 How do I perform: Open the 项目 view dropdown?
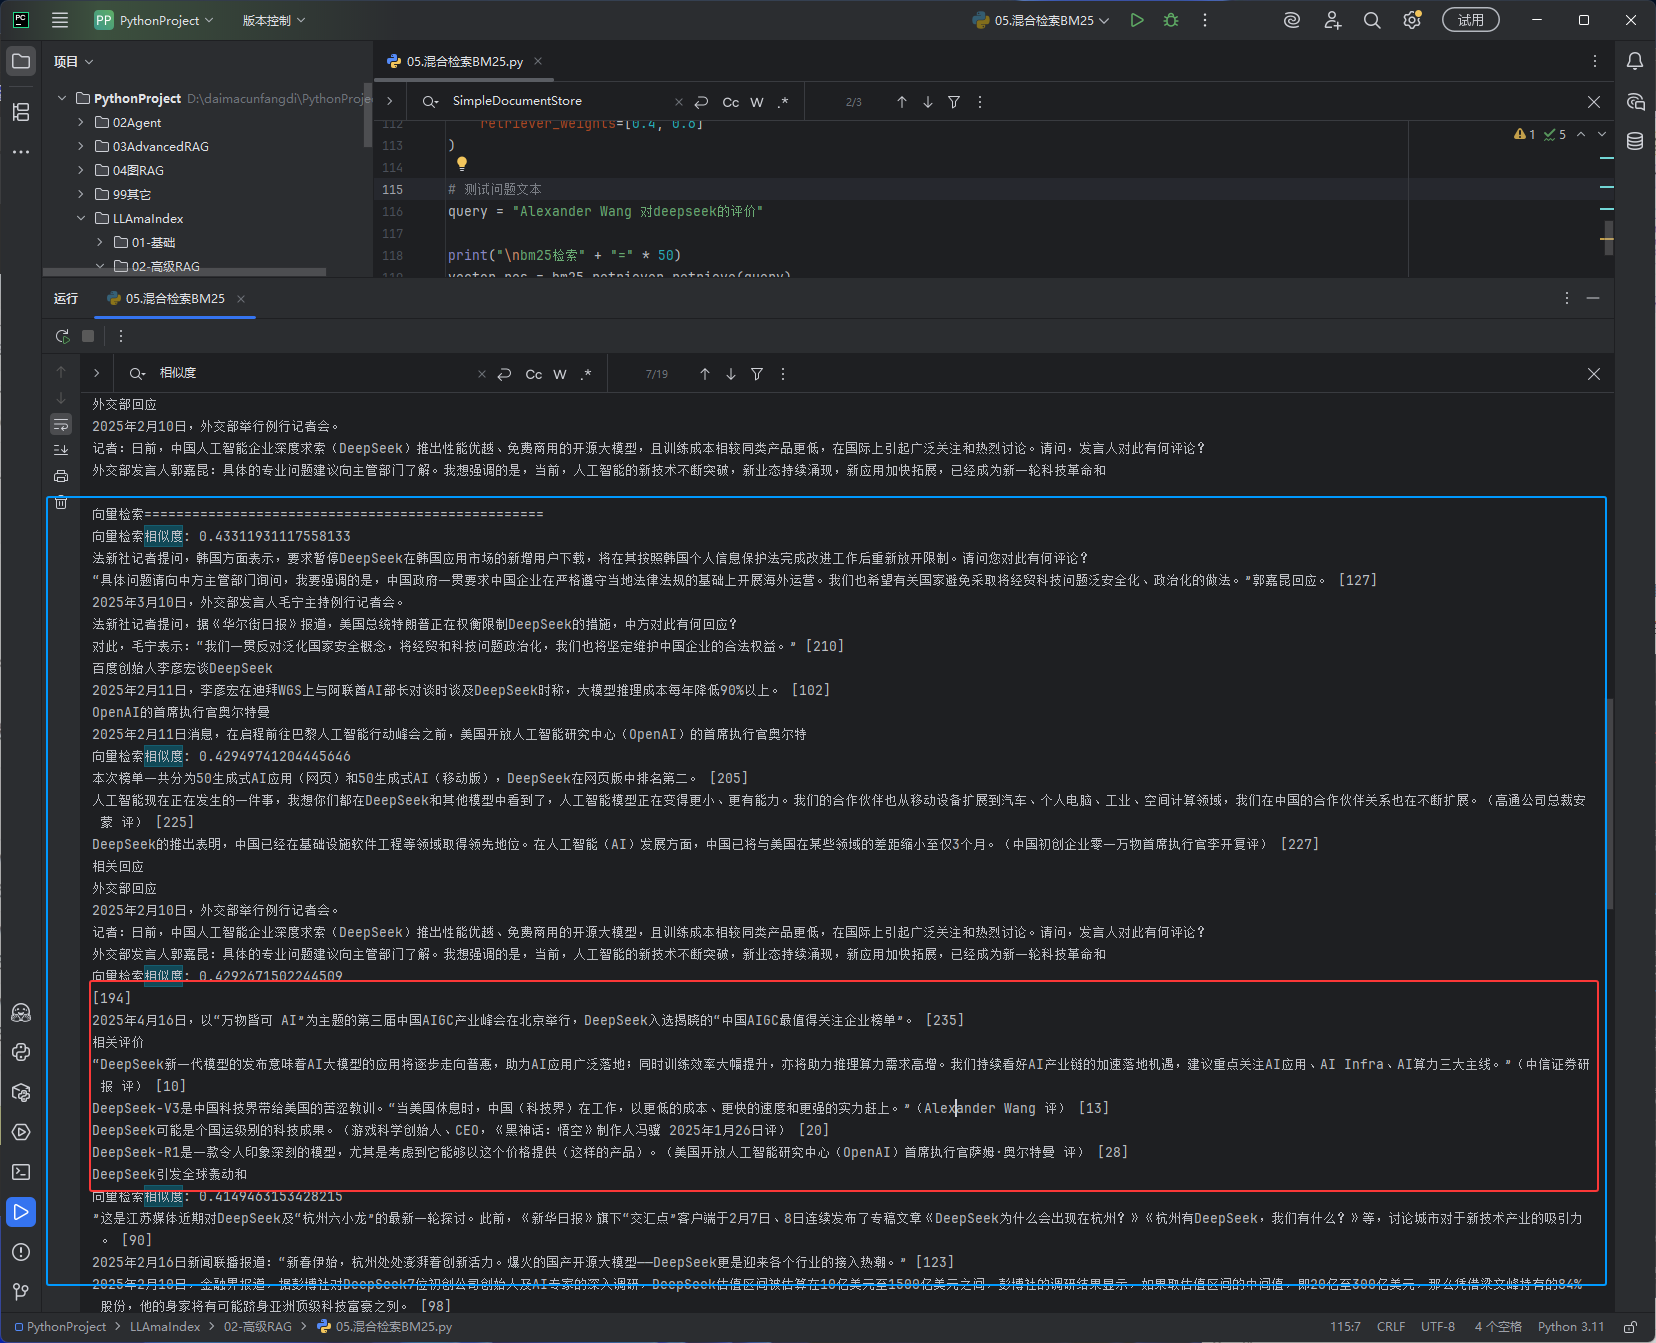coord(73,61)
